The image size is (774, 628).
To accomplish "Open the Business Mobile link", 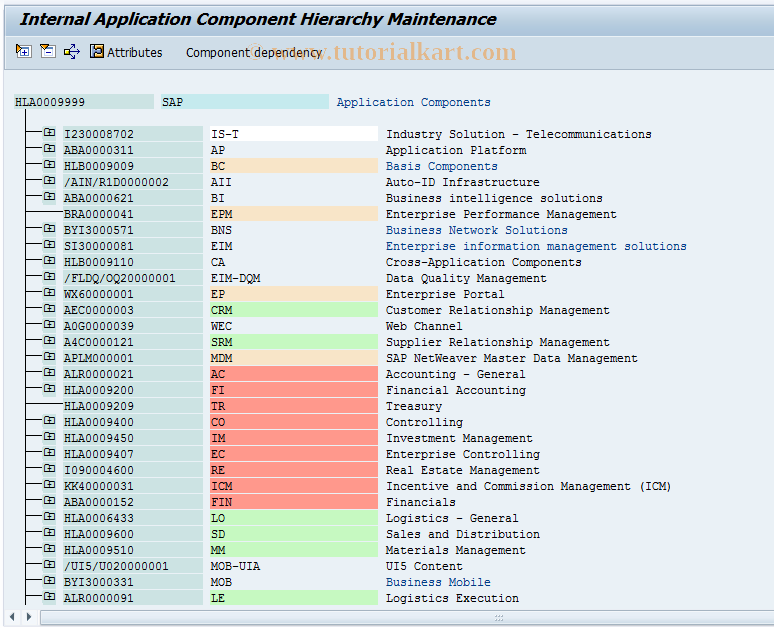I will coord(438,583).
